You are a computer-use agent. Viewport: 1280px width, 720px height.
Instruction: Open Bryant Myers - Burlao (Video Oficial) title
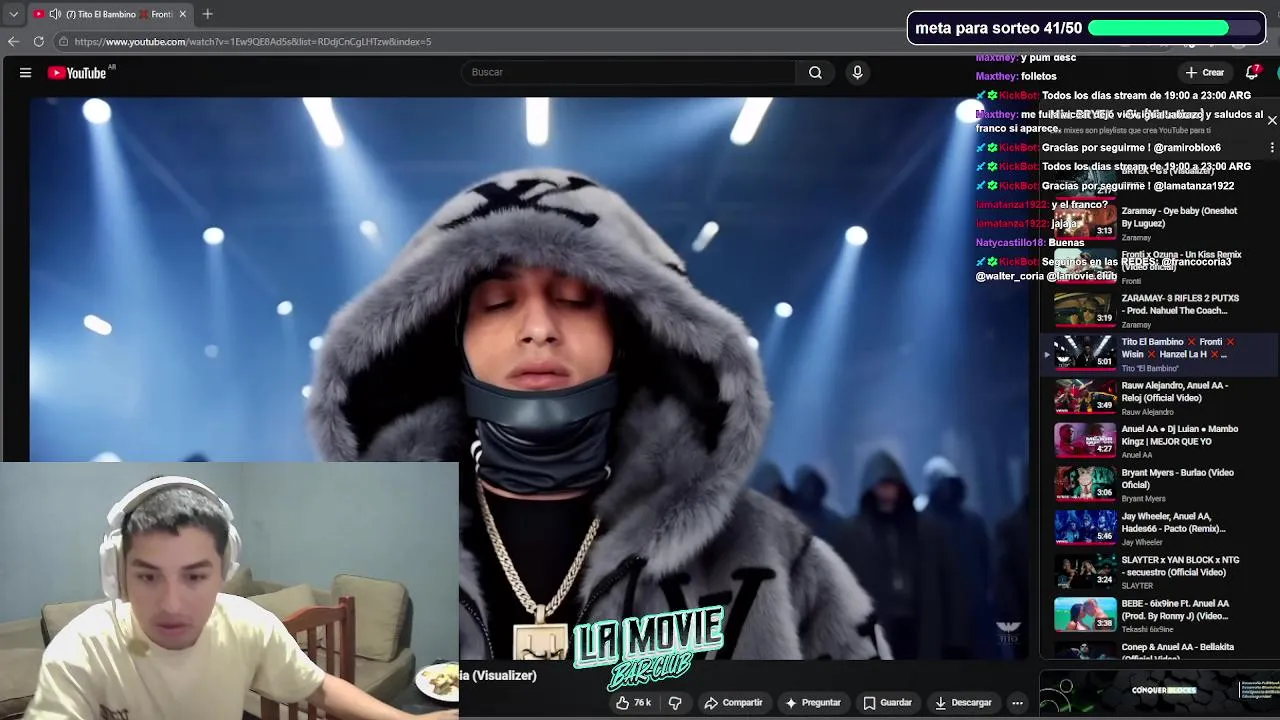coord(1178,478)
